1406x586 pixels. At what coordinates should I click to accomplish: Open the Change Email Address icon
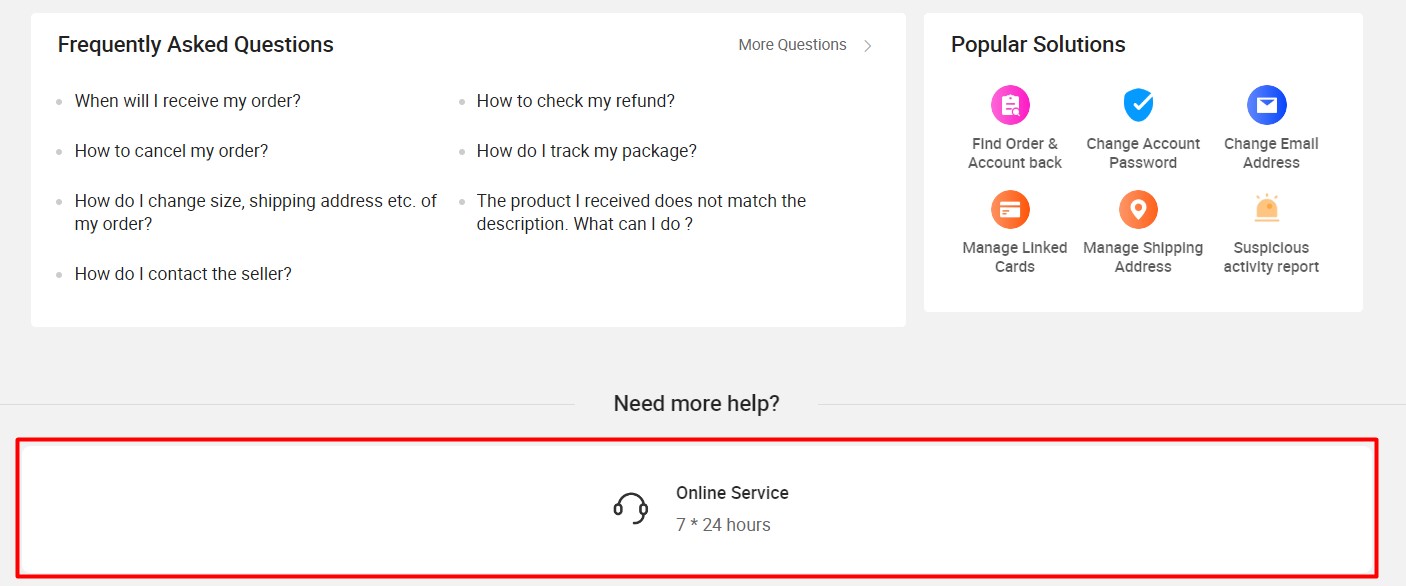click(x=1268, y=104)
